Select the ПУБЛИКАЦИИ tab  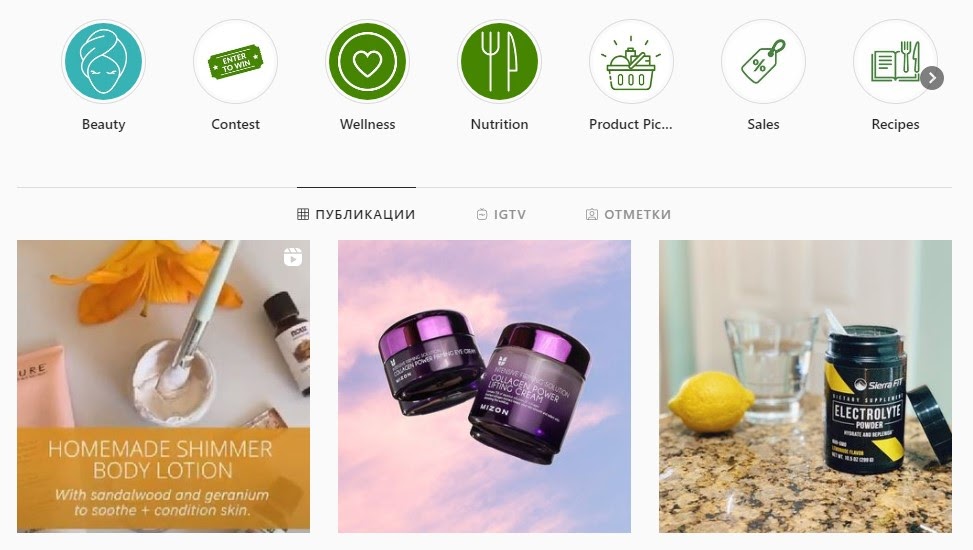(x=356, y=214)
